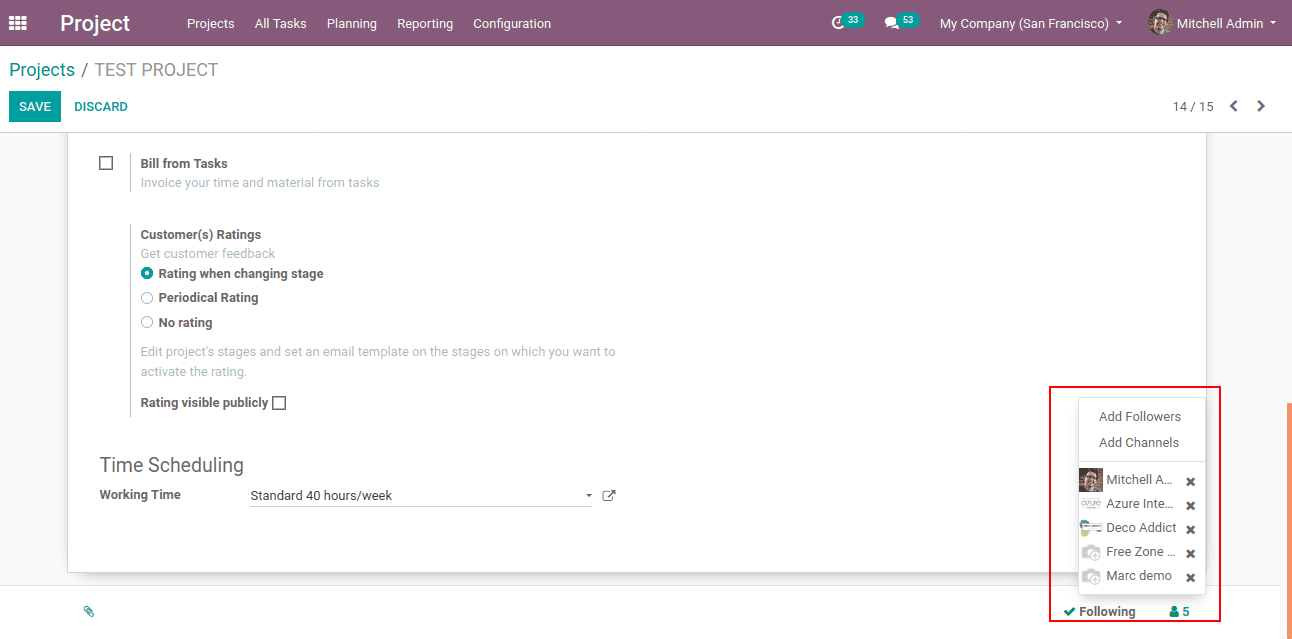Click the Time Scheduling heading
Image resolution: width=1292 pixels, height=639 pixels.
click(172, 465)
